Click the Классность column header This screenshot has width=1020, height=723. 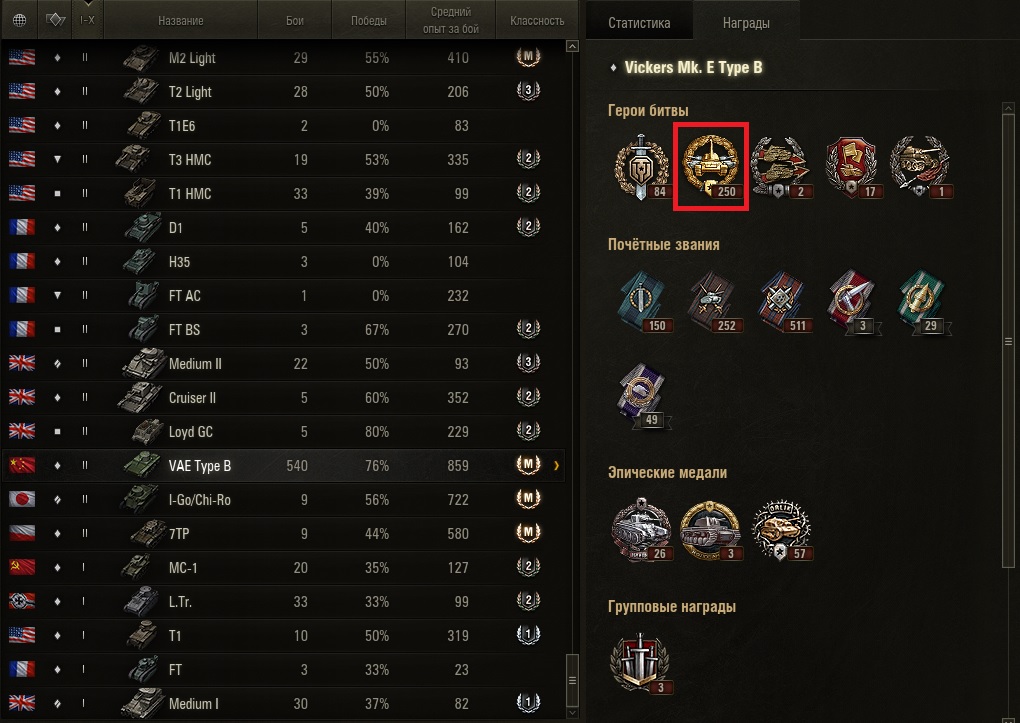(537, 20)
